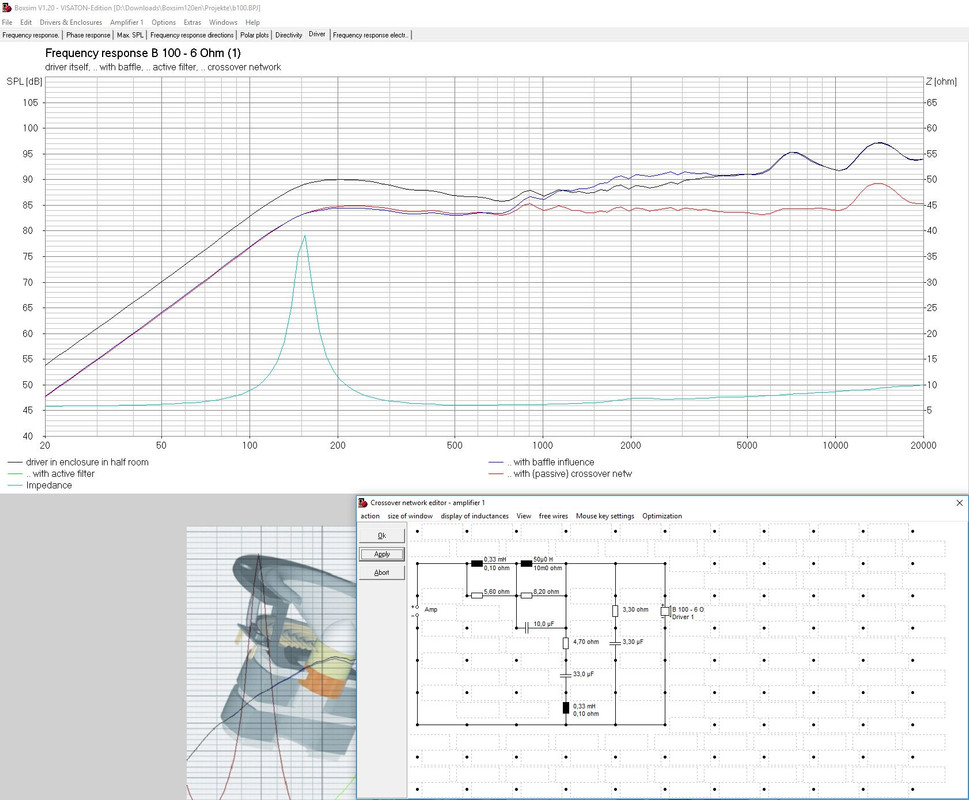969x800 pixels.
Task: Switch to the Frequency response tab
Action: (31, 35)
